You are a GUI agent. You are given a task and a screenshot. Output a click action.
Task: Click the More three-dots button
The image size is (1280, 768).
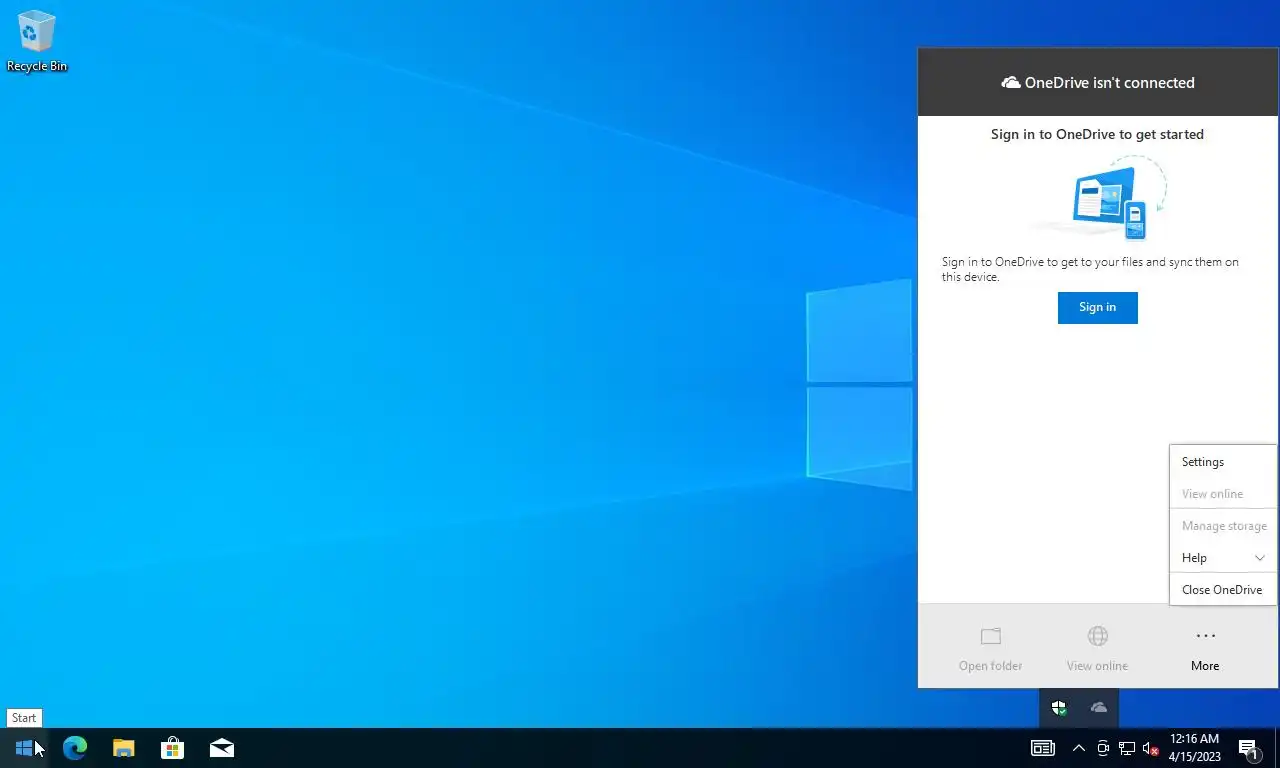[1205, 649]
